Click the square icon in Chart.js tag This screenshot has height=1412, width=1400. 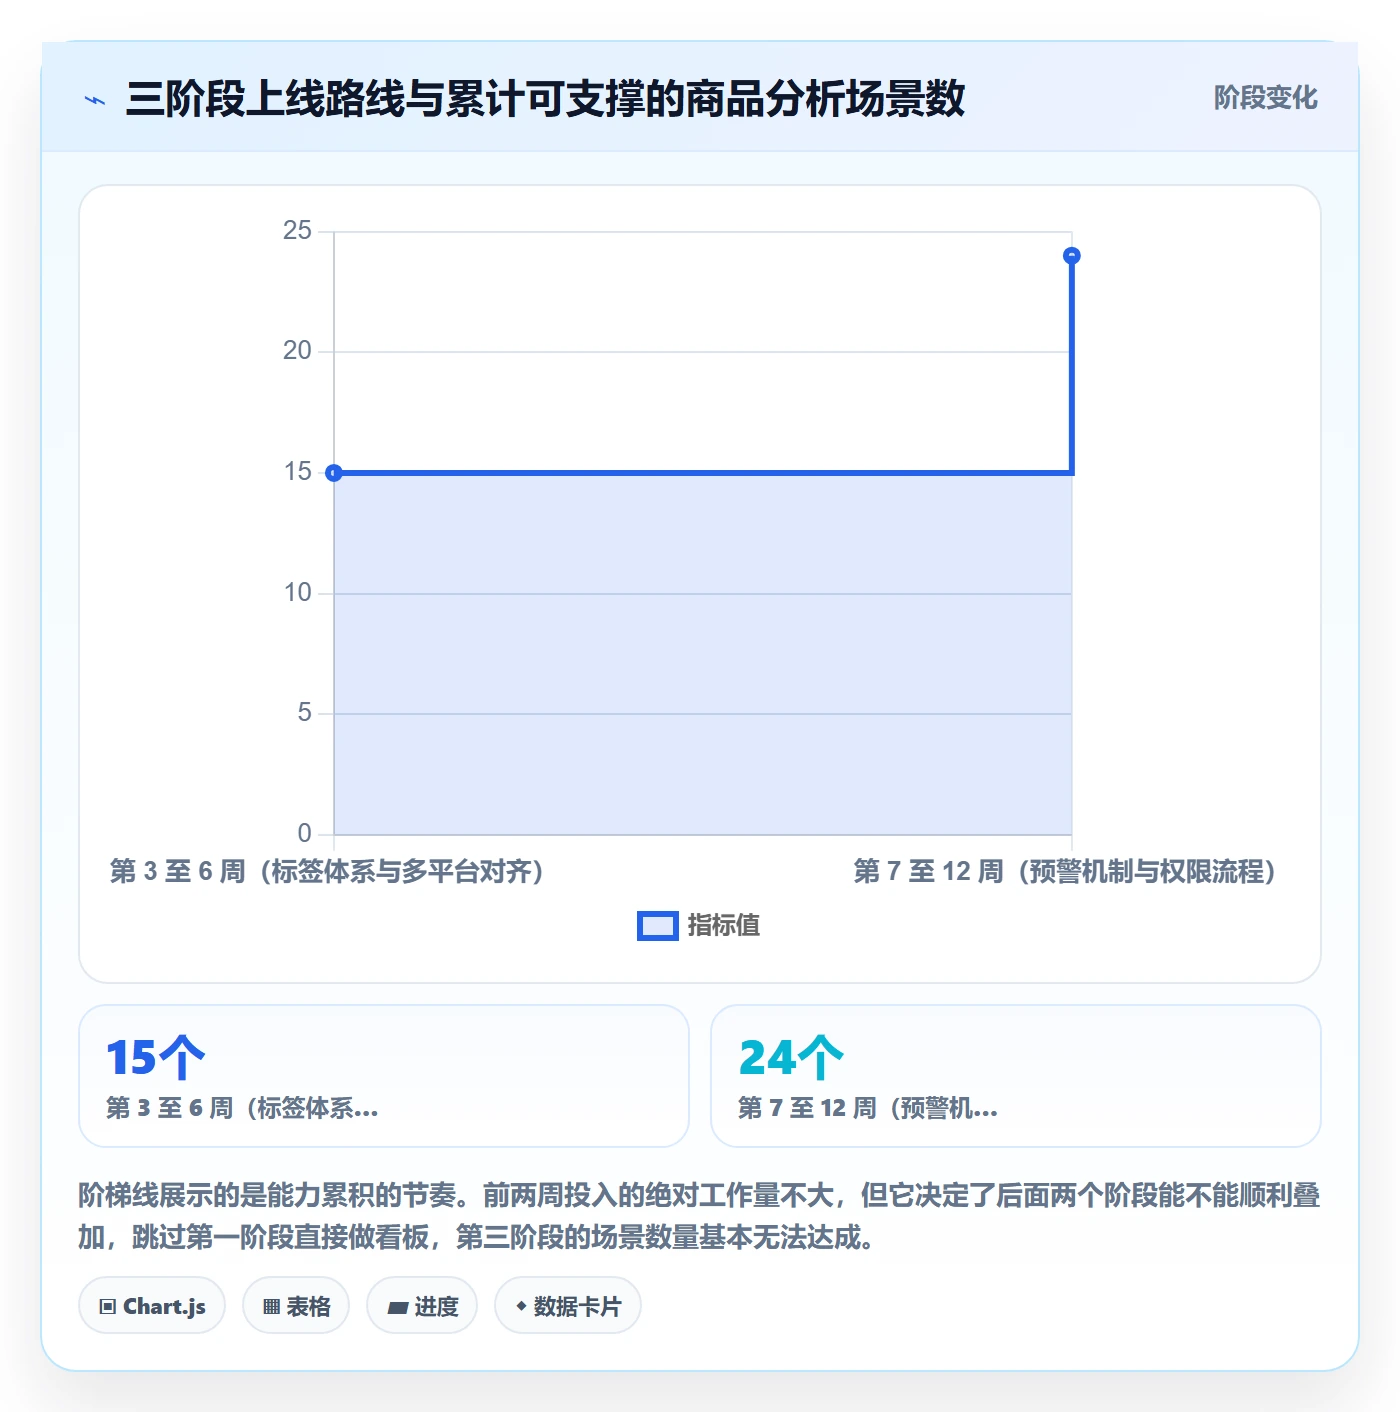pos(108,1307)
